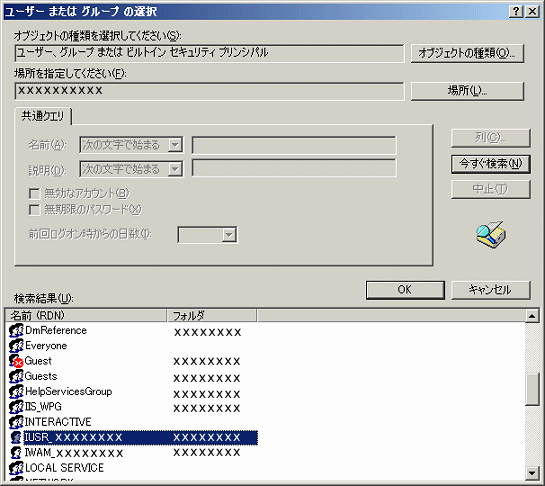Click the folder value in the IIS_WPG row
The image size is (545, 486).
point(207,408)
